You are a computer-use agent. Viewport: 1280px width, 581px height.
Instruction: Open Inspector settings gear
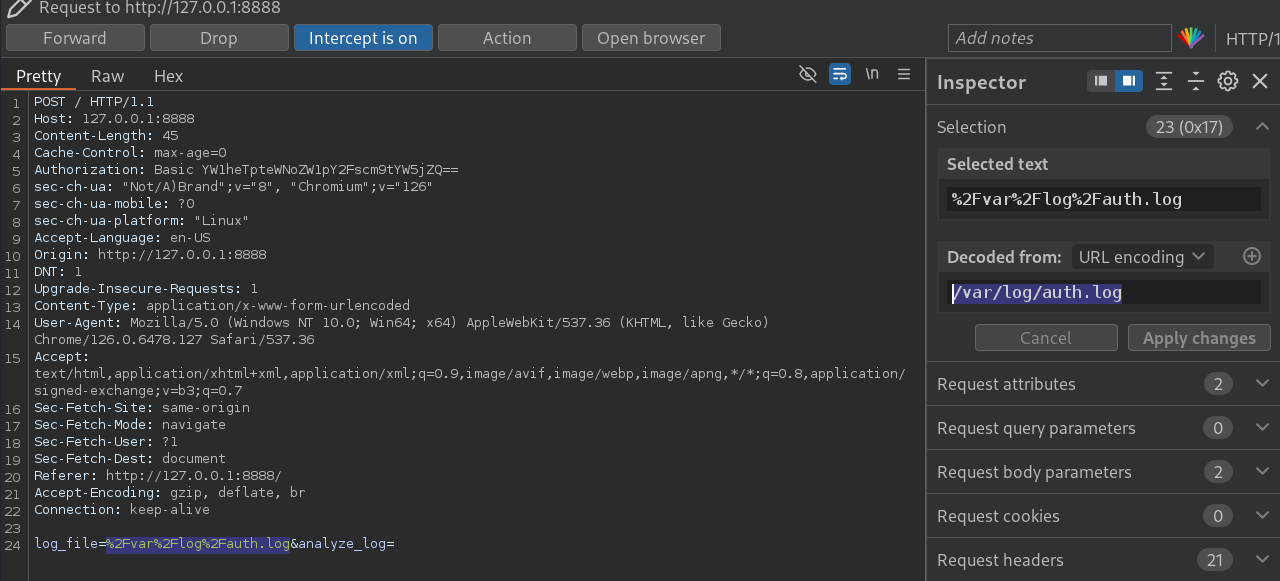[1228, 81]
